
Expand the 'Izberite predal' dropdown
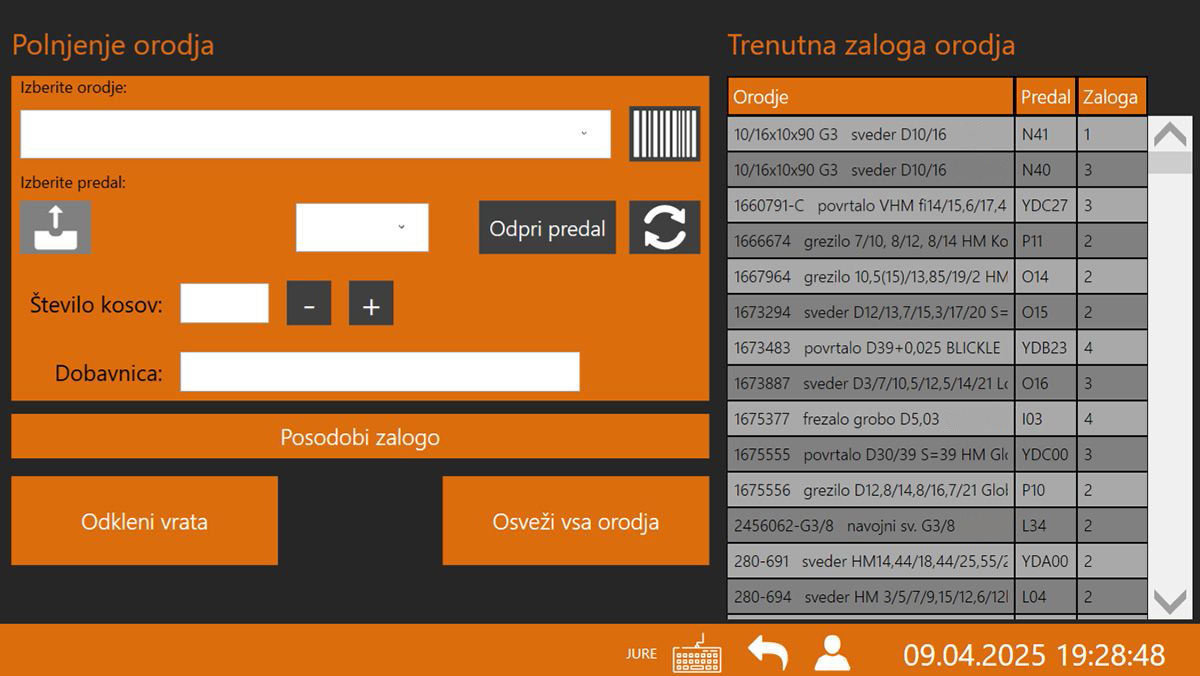362,228
